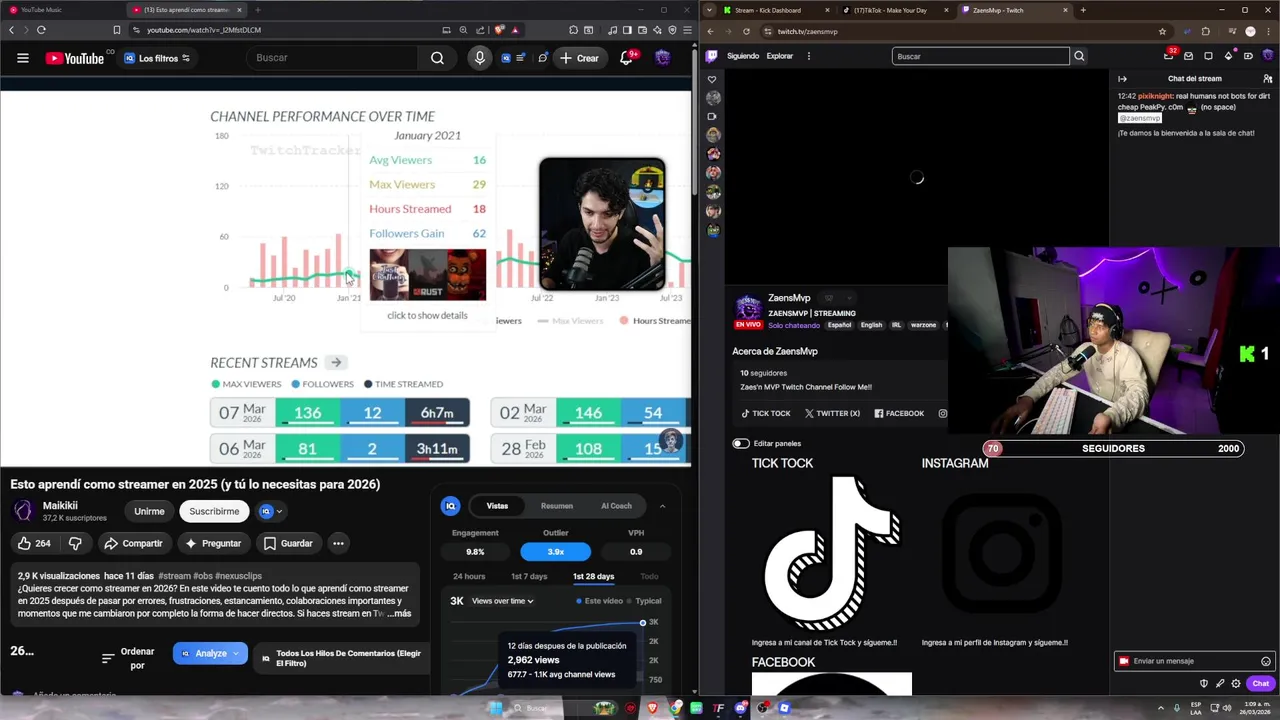Open Los filtros vidIQ filter chip
Image resolution: width=1280 pixels, height=720 pixels.
pyautogui.click(x=157, y=58)
